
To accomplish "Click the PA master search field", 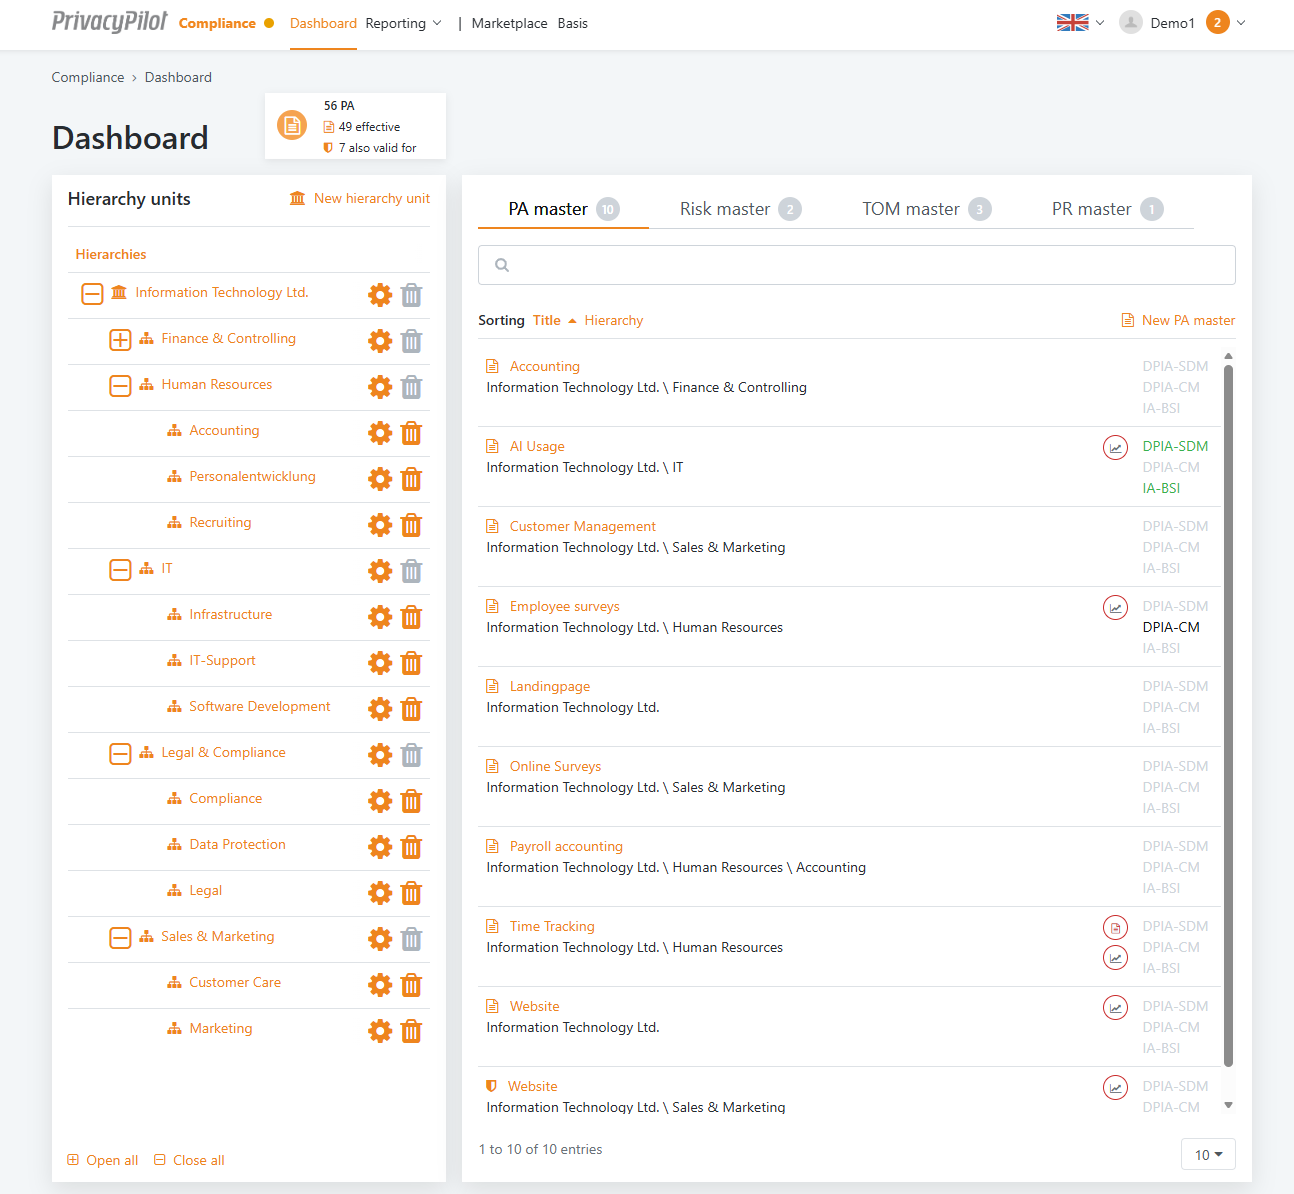I will (856, 265).
